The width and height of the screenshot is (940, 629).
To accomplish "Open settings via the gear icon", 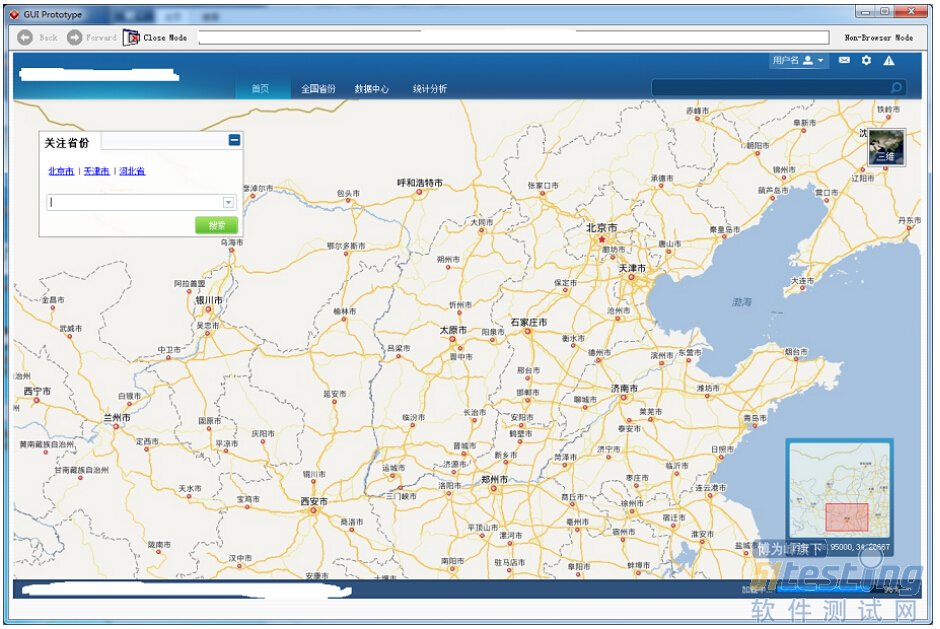I will (866, 60).
